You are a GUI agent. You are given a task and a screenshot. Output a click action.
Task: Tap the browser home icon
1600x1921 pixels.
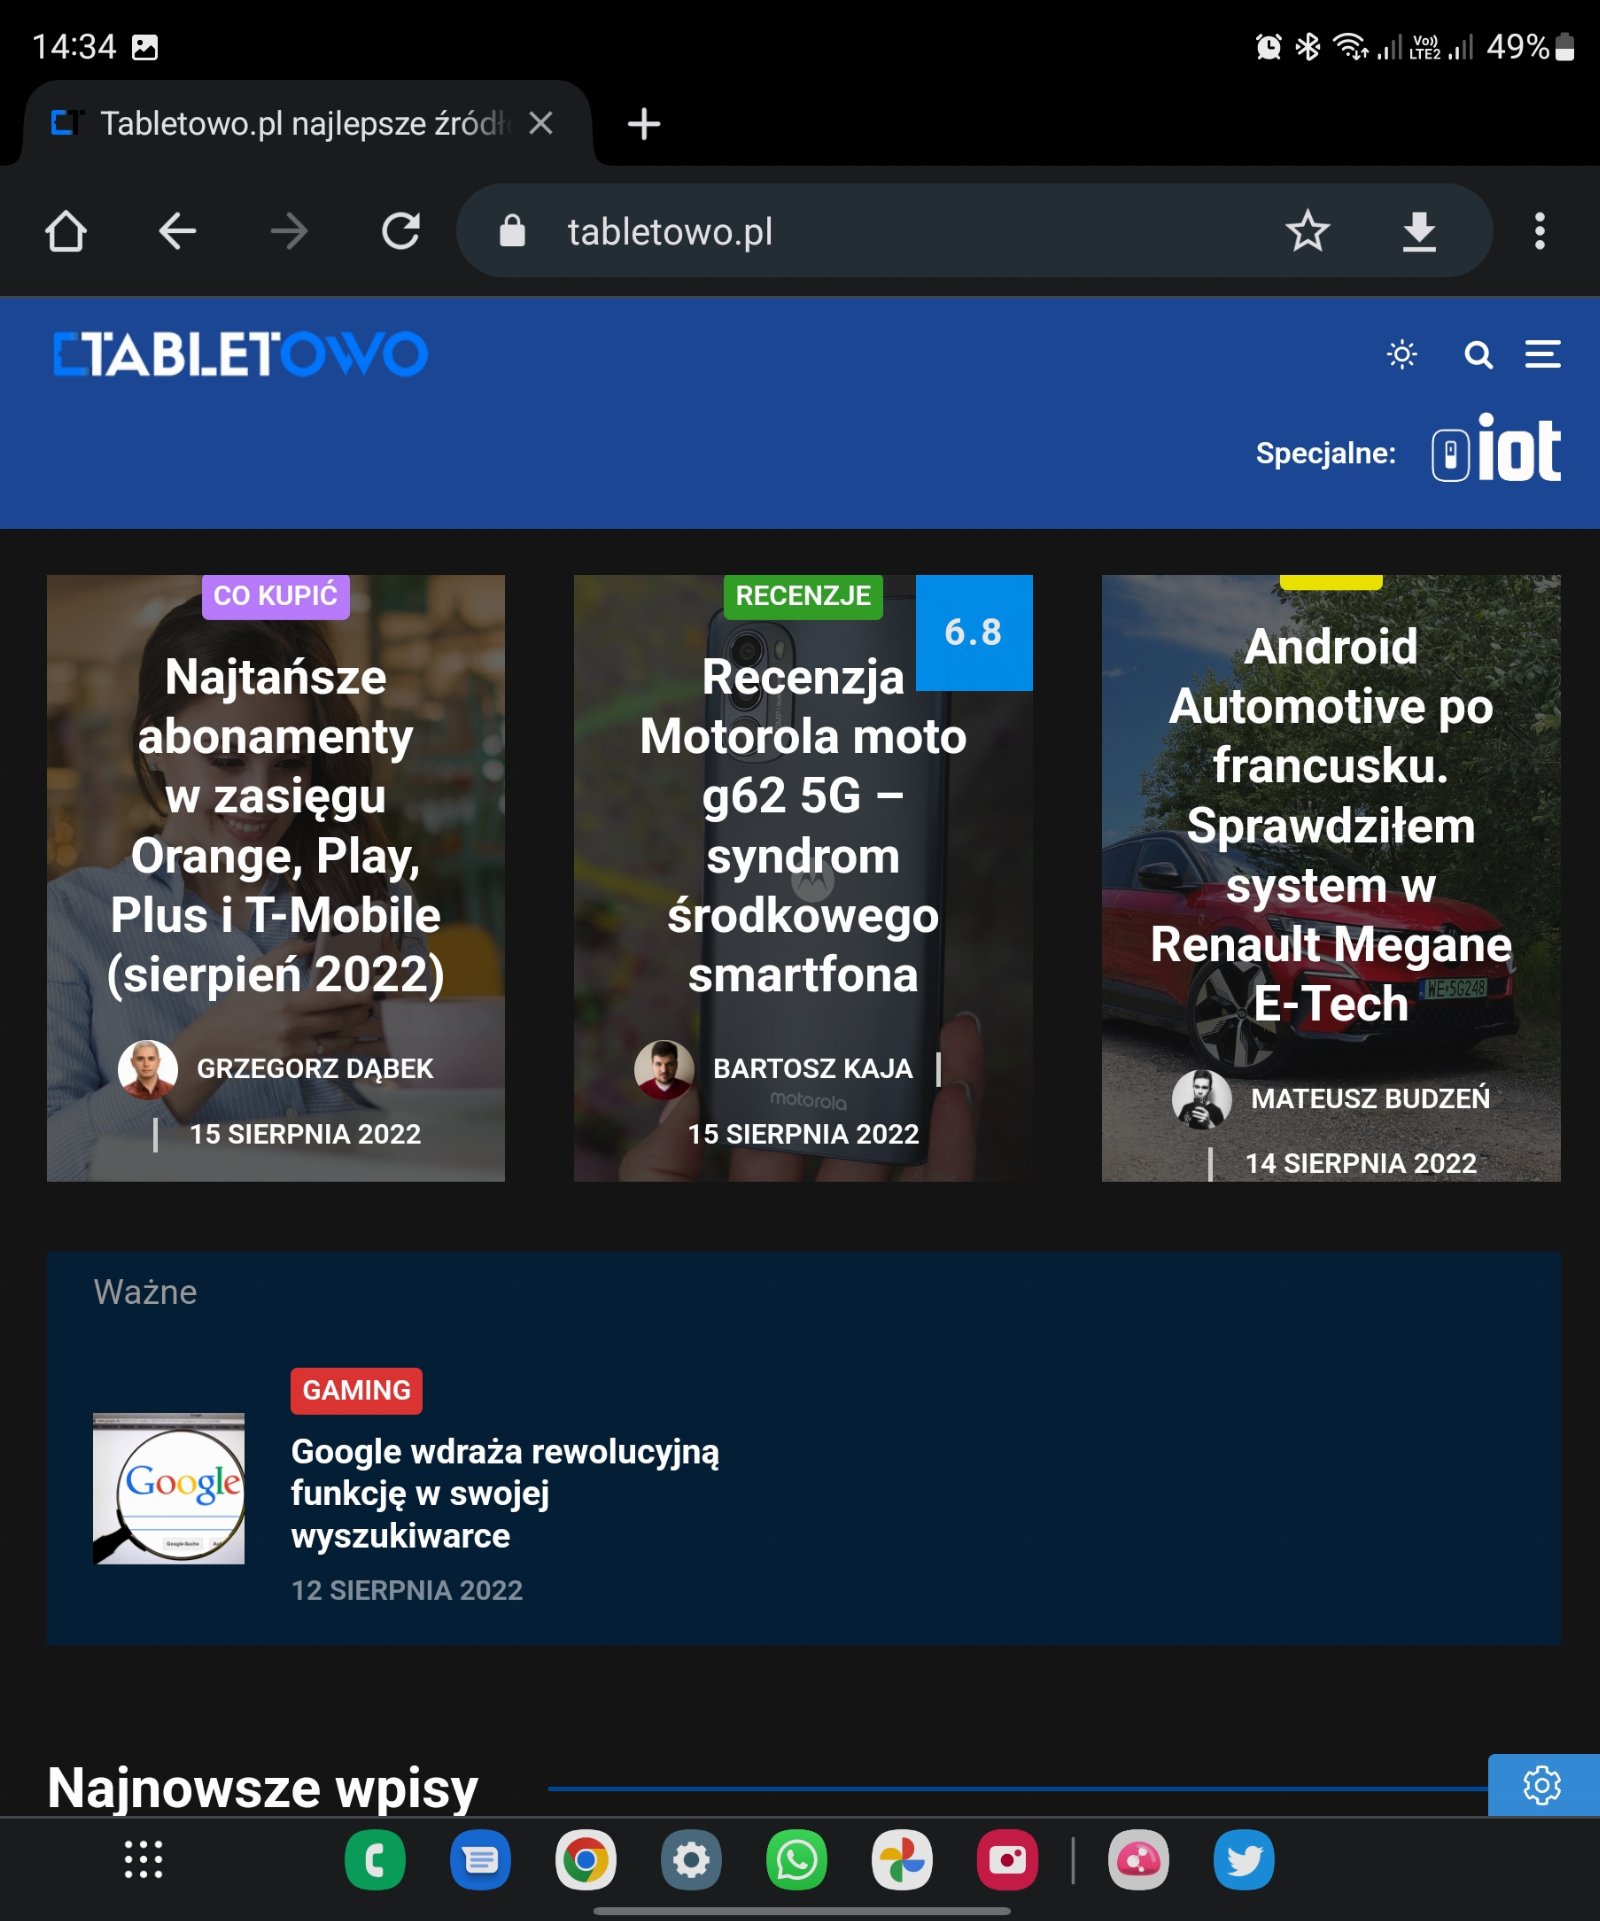point(66,231)
